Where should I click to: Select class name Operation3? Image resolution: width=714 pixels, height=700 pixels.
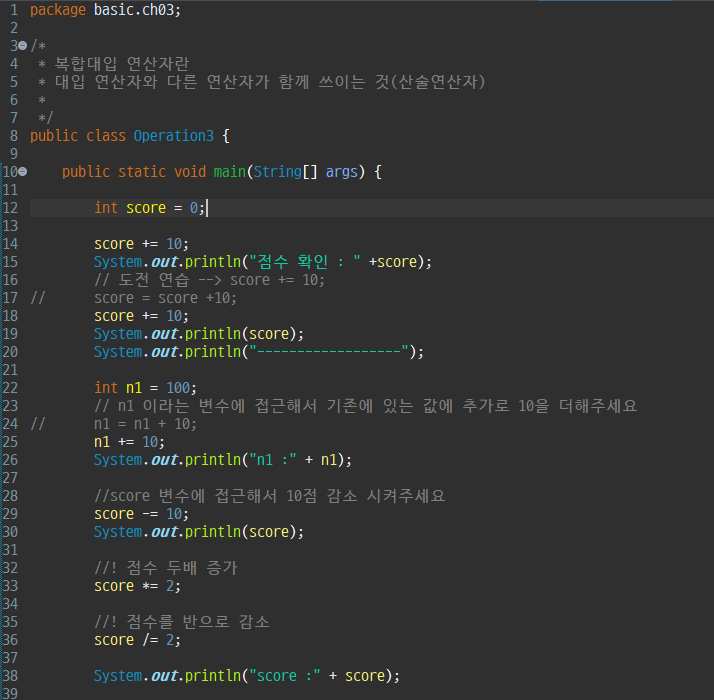pos(173,136)
